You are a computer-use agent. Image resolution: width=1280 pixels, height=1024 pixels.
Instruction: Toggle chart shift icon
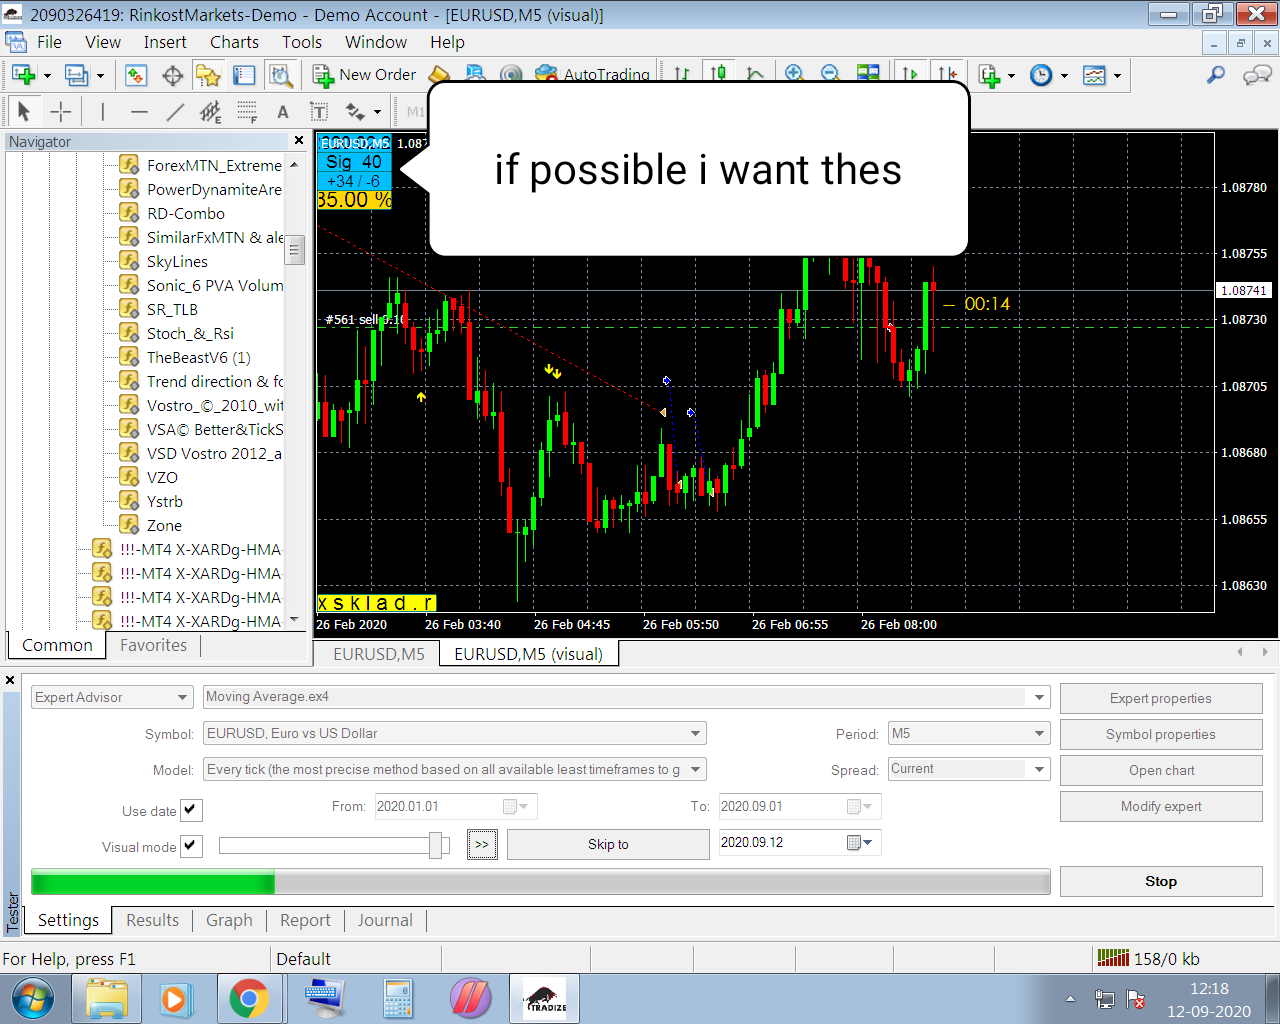(x=946, y=74)
